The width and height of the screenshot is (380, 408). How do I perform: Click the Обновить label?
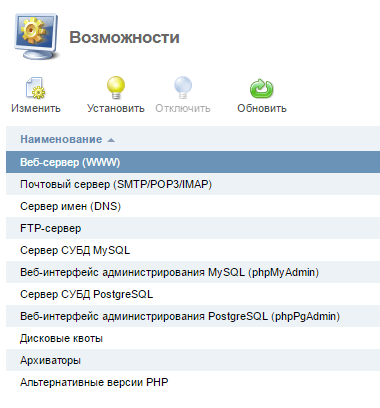(x=262, y=108)
